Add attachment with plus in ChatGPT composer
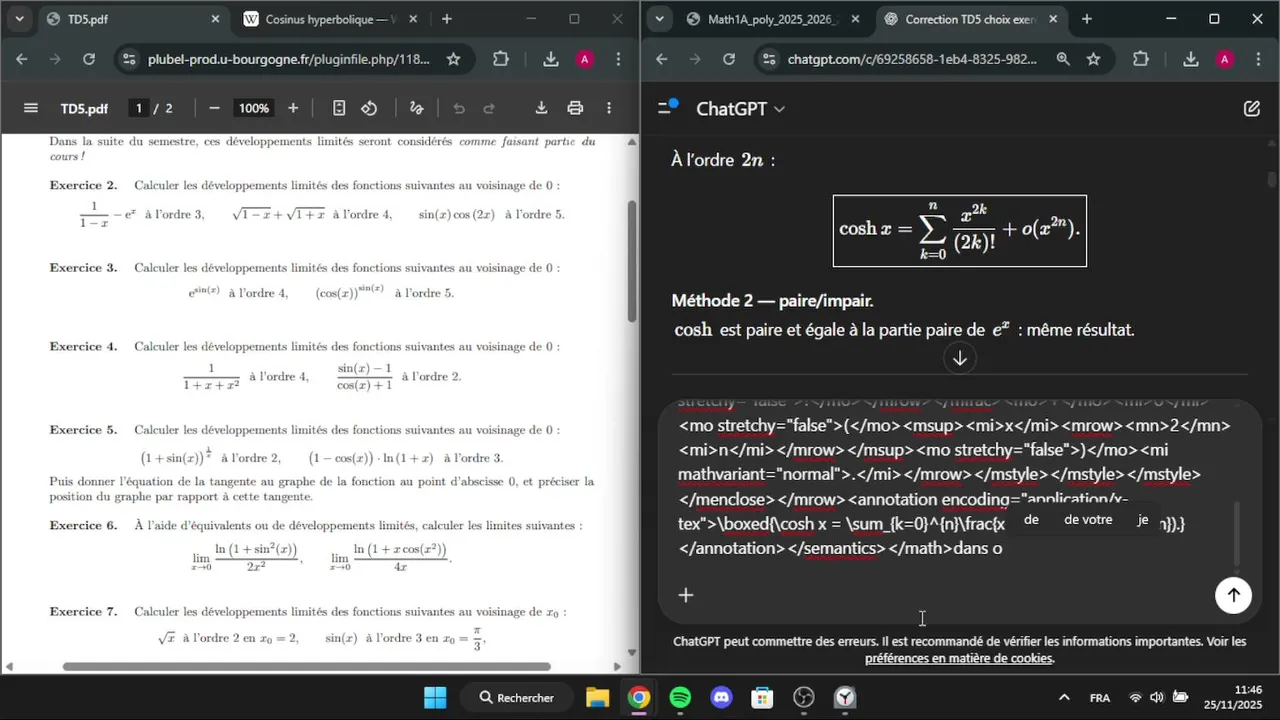 click(686, 595)
